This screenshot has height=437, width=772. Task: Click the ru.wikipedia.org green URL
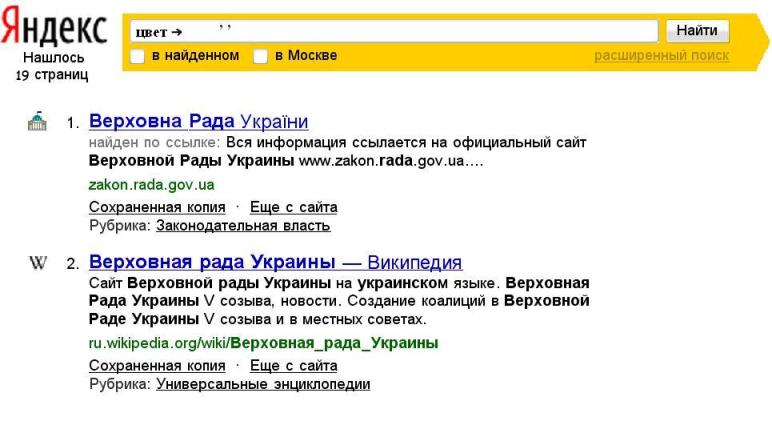[263, 343]
